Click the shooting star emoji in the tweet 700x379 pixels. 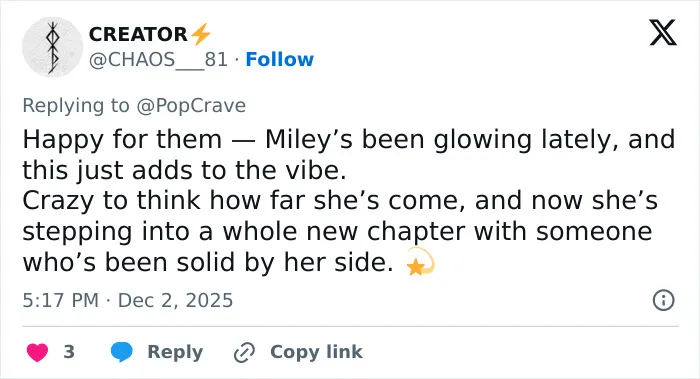(420, 262)
